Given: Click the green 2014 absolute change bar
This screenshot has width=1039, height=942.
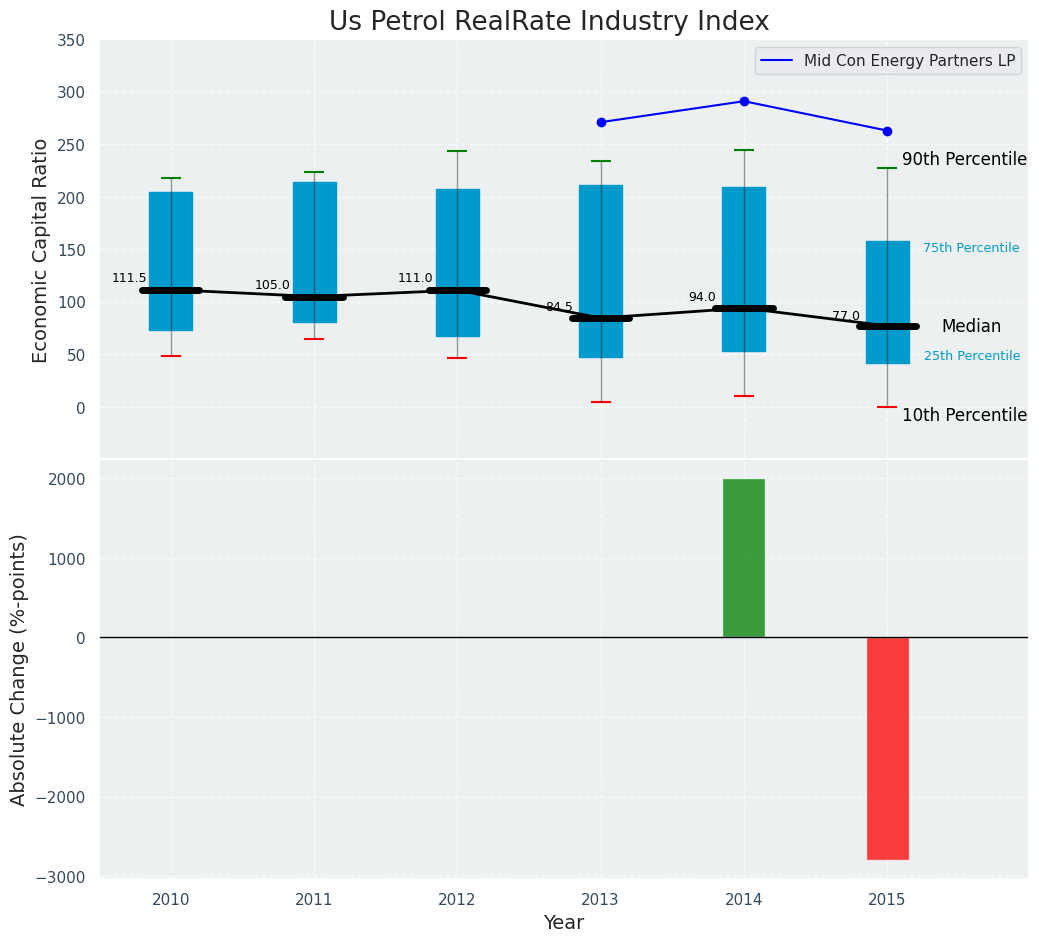Looking at the screenshot, I should click(x=744, y=558).
